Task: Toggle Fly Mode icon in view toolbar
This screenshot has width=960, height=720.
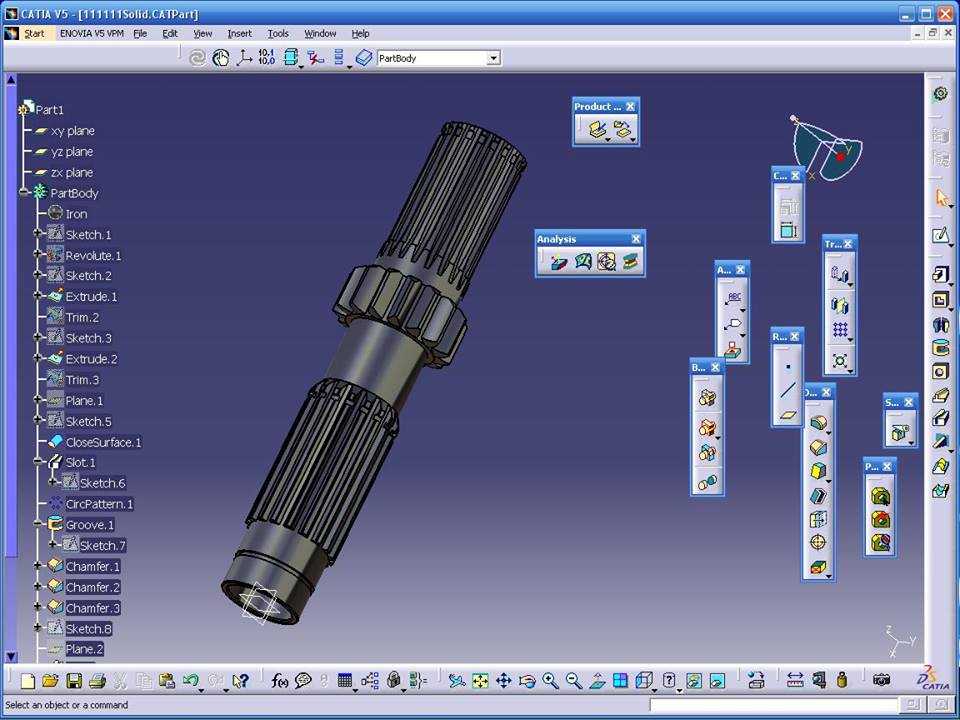Action: (x=456, y=681)
